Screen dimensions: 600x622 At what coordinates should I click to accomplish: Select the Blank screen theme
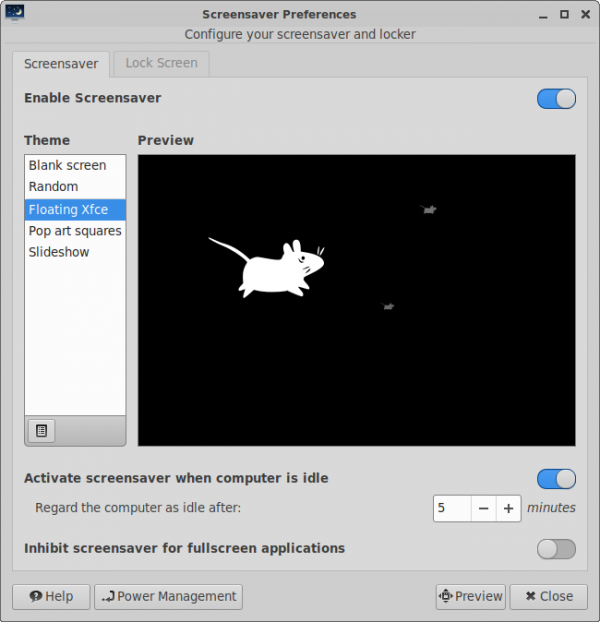pos(67,165)
